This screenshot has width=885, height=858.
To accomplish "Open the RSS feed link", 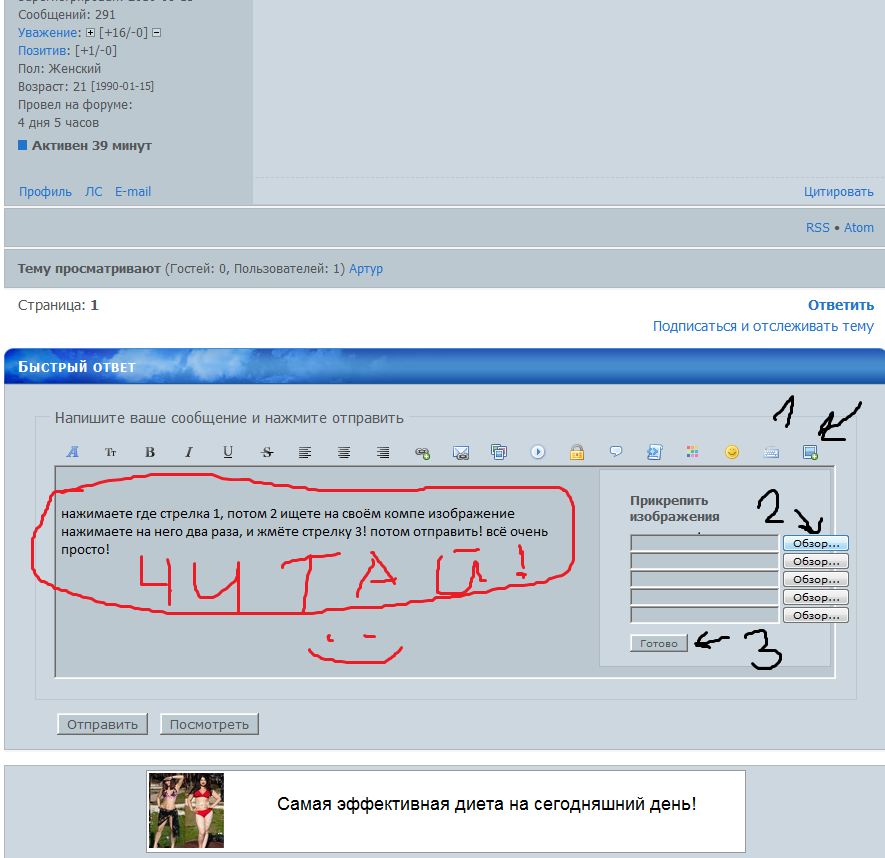I will (818, 228).
